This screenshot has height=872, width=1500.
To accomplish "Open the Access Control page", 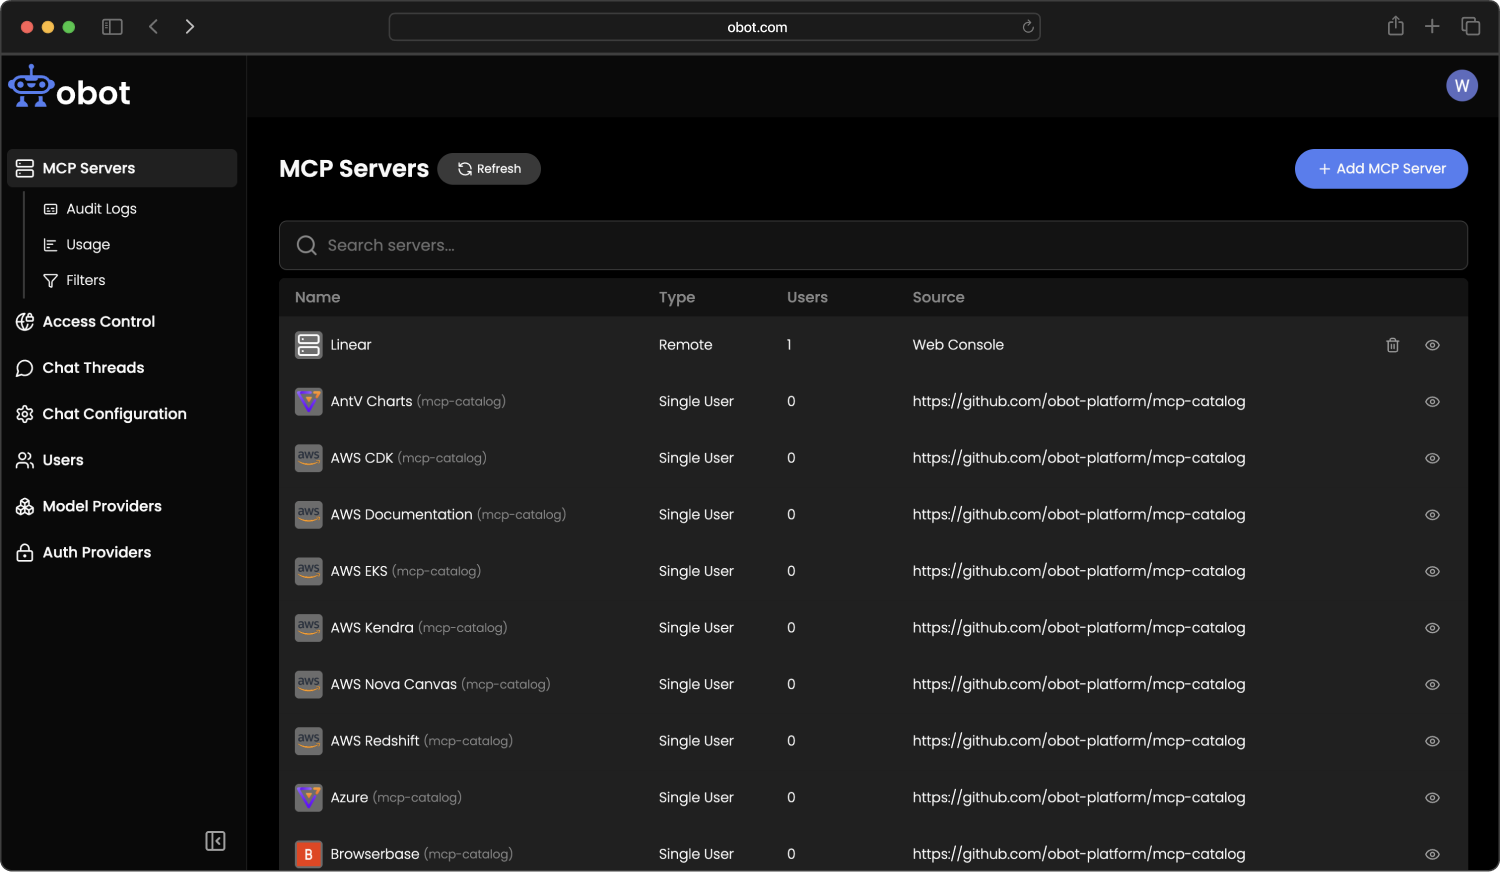I will (98, 322).
